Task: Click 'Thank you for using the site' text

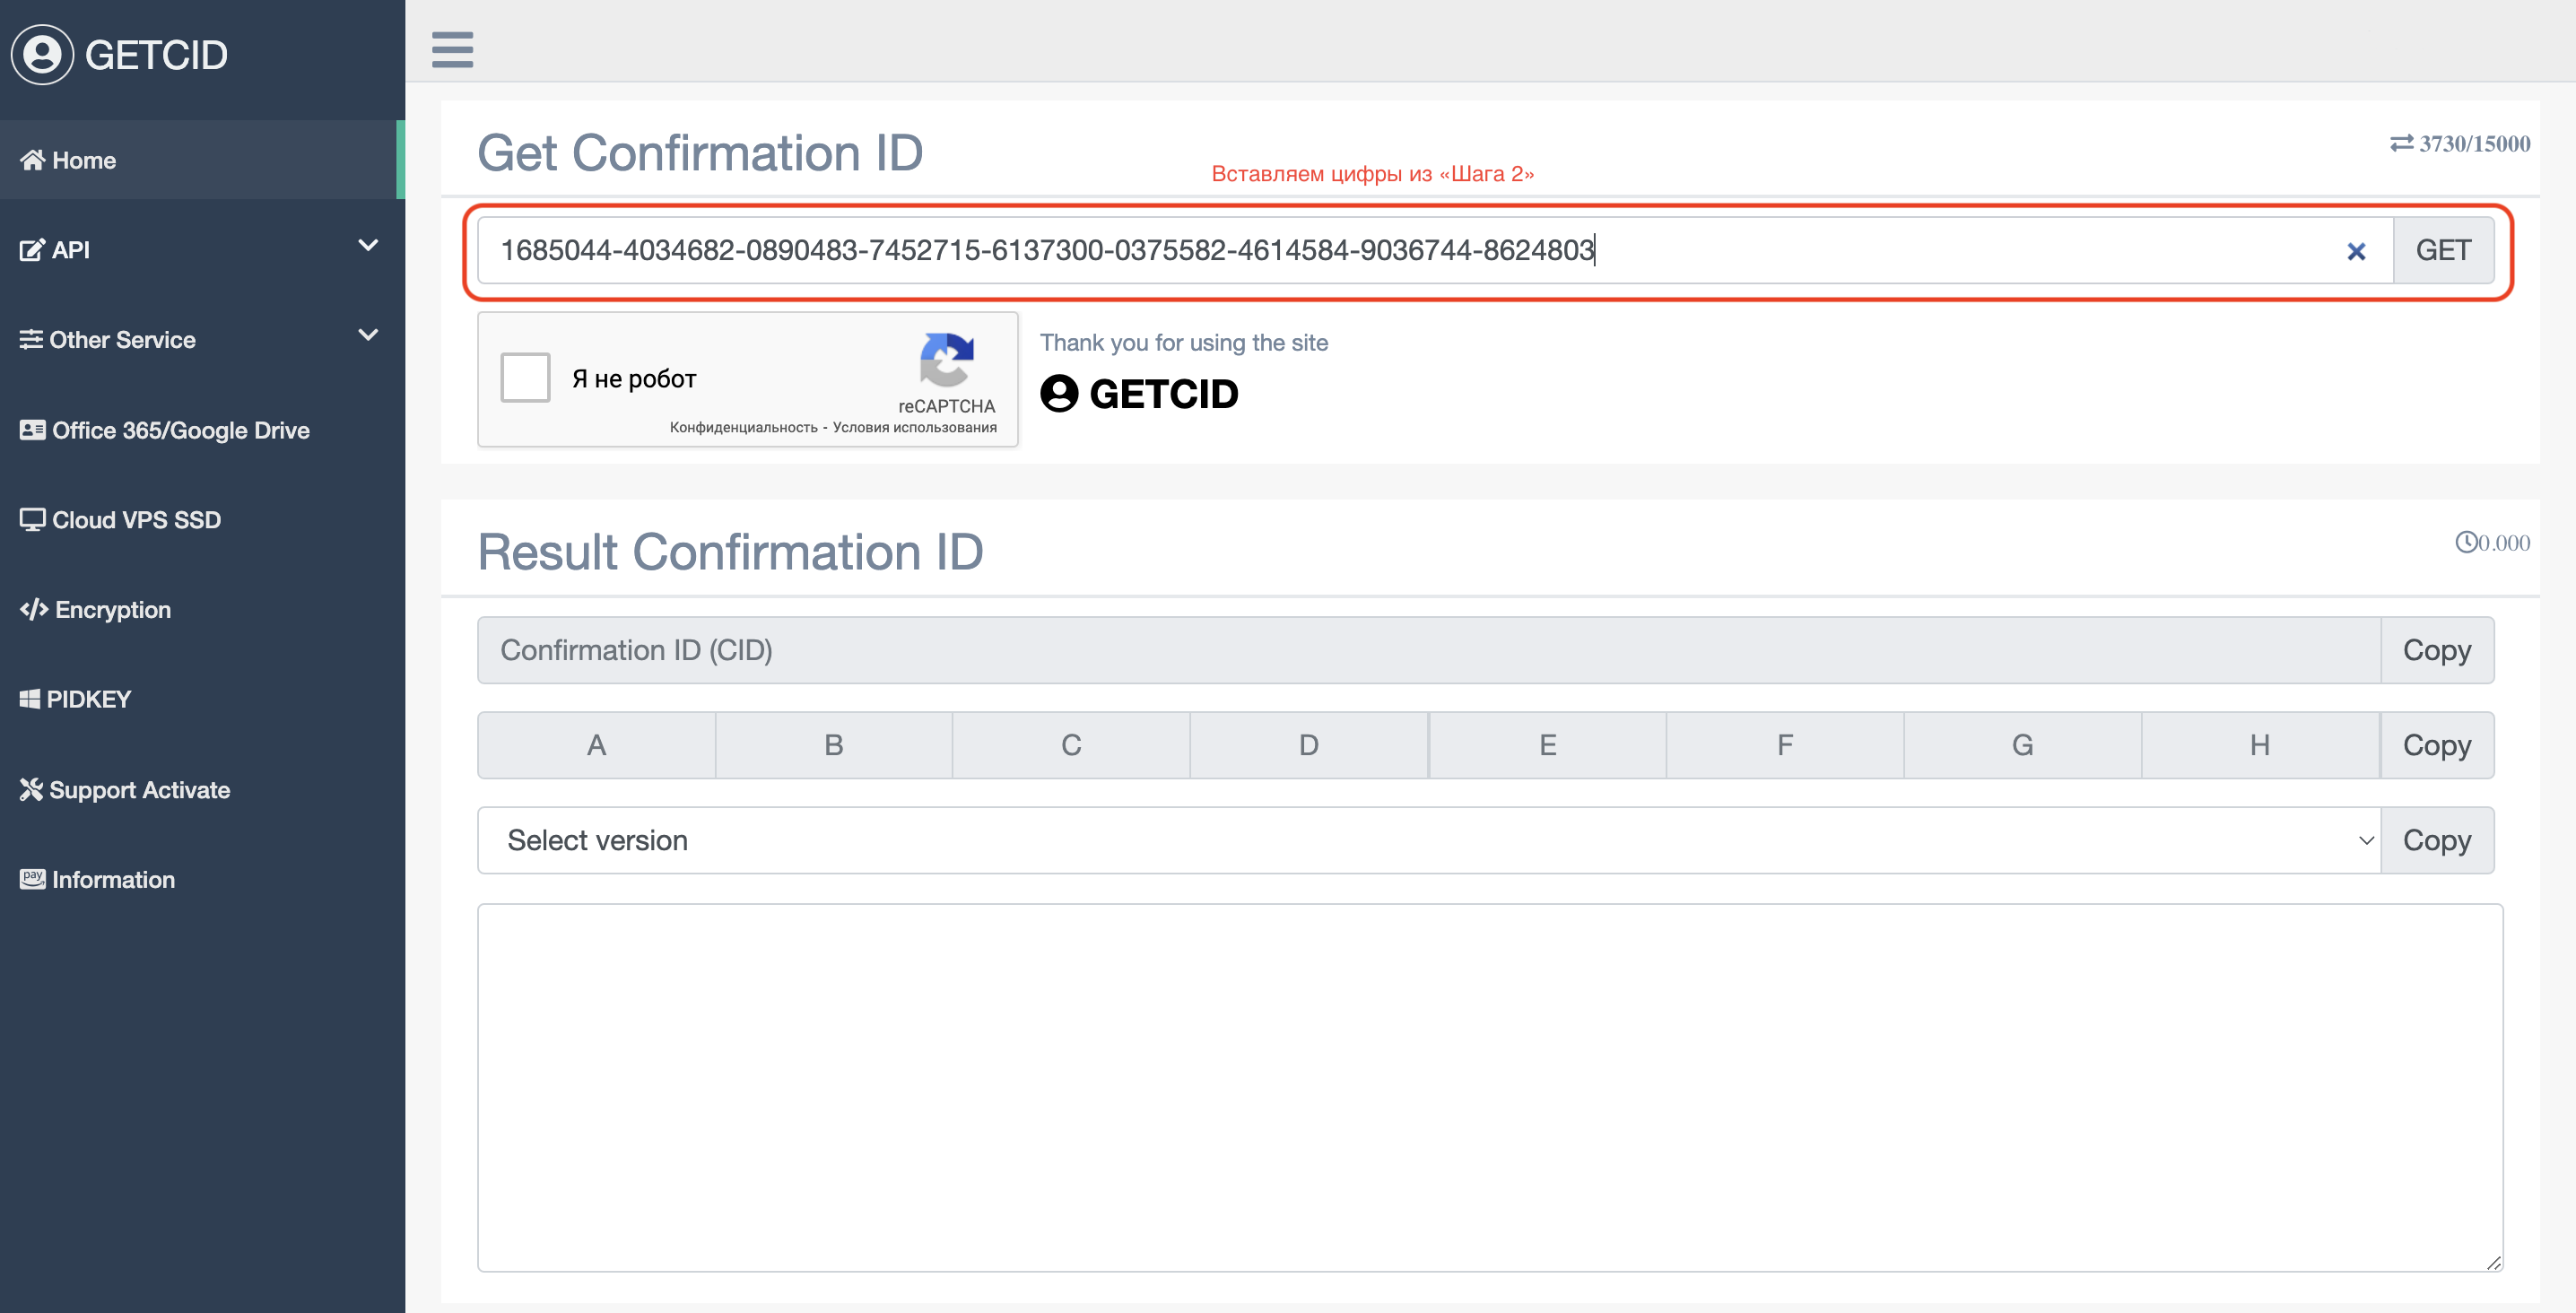Action: point(1184,342)
